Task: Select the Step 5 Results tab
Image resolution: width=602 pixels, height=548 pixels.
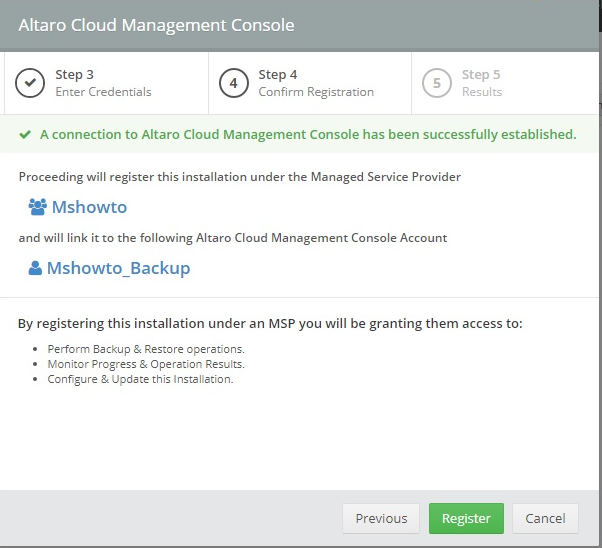Action: point(505,83)
